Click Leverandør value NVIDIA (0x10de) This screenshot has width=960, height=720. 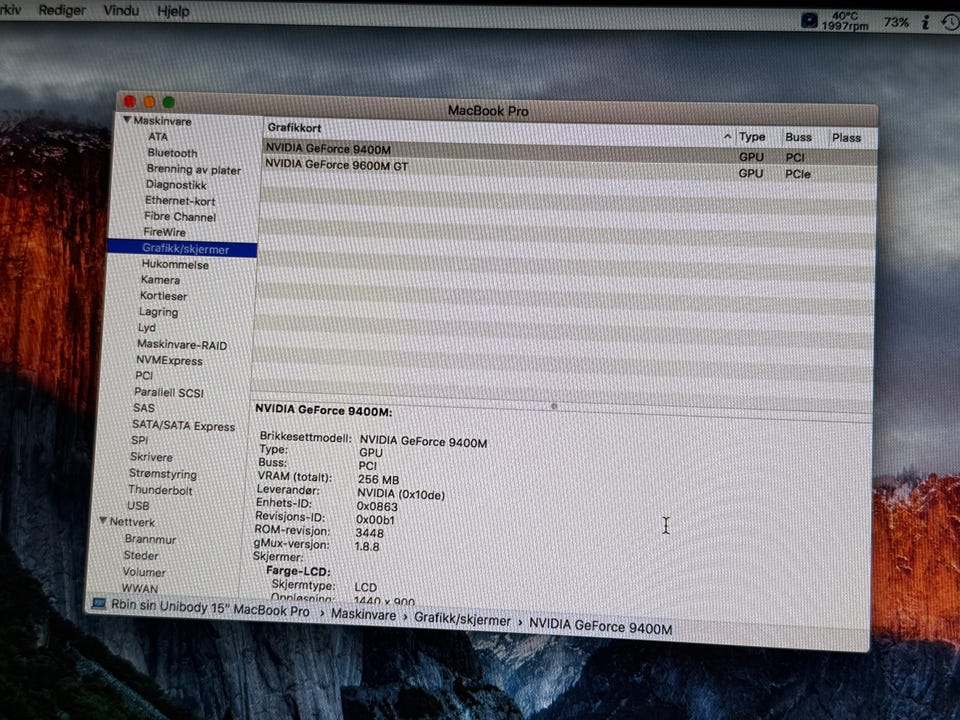click(x=401, y=493)
